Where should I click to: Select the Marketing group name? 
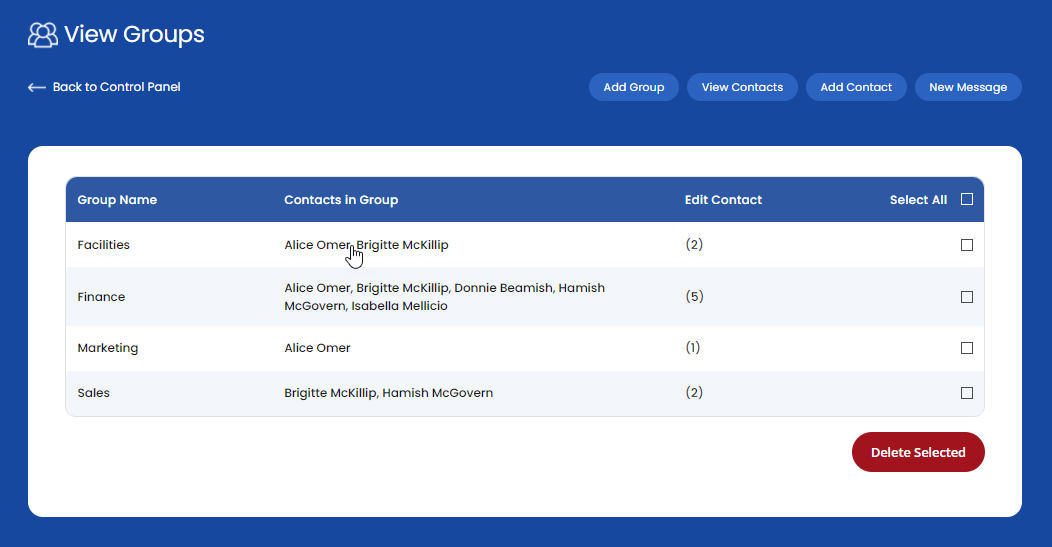click(x=108, y=348)
